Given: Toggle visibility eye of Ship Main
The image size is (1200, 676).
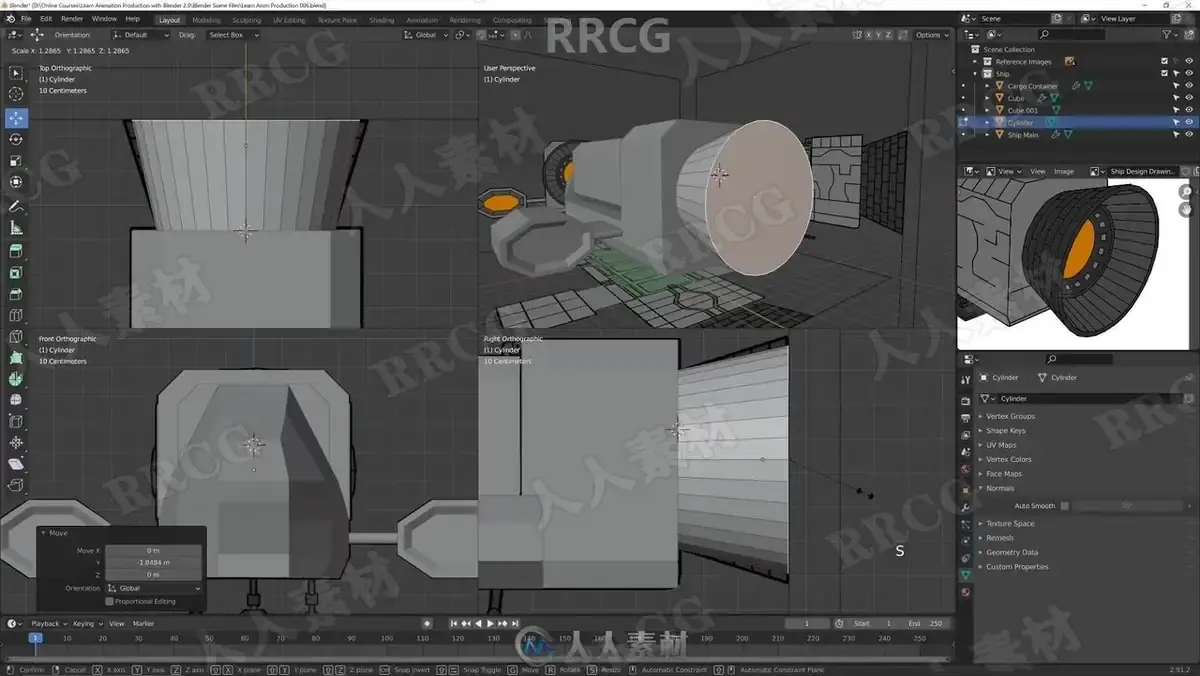Looking at the screenshot, I should [x=1190, y=134].
